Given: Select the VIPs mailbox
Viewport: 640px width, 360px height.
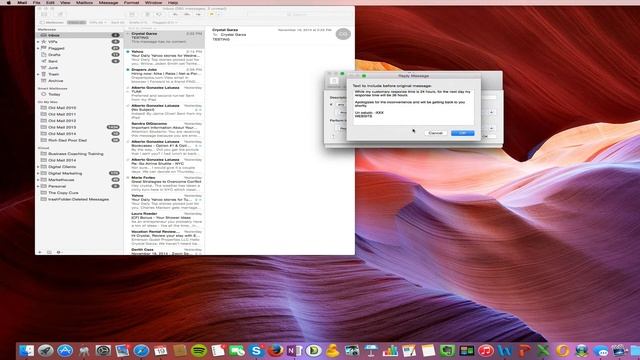Looking at the screenshot, I should point(79,42).
